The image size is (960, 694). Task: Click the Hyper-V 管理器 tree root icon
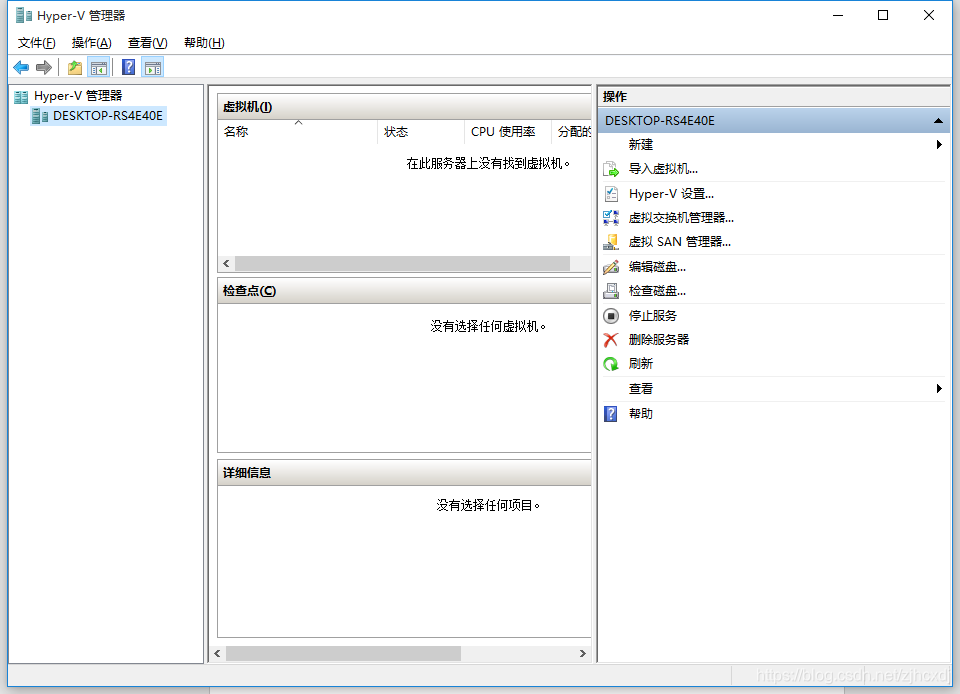[21, 97]
